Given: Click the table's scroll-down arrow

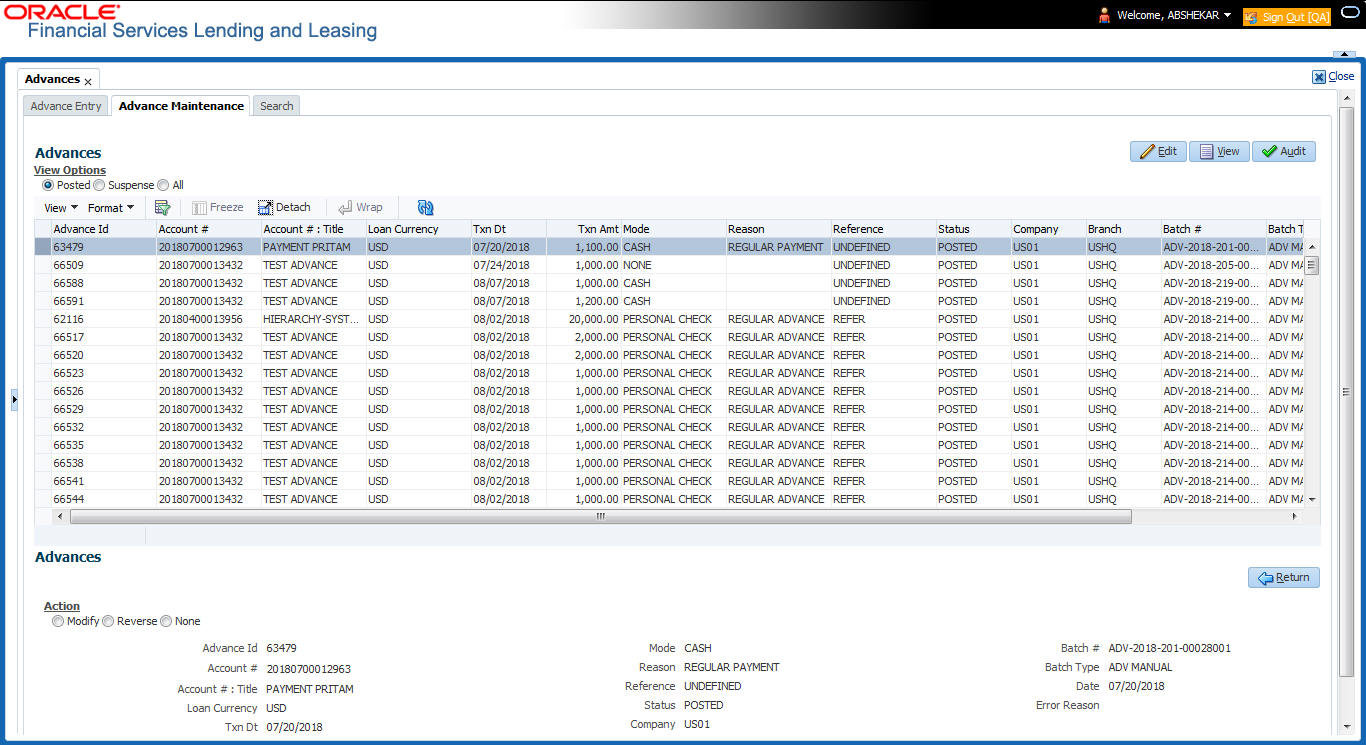Looking at the screenshot, I should click(x=1312, y=499).
